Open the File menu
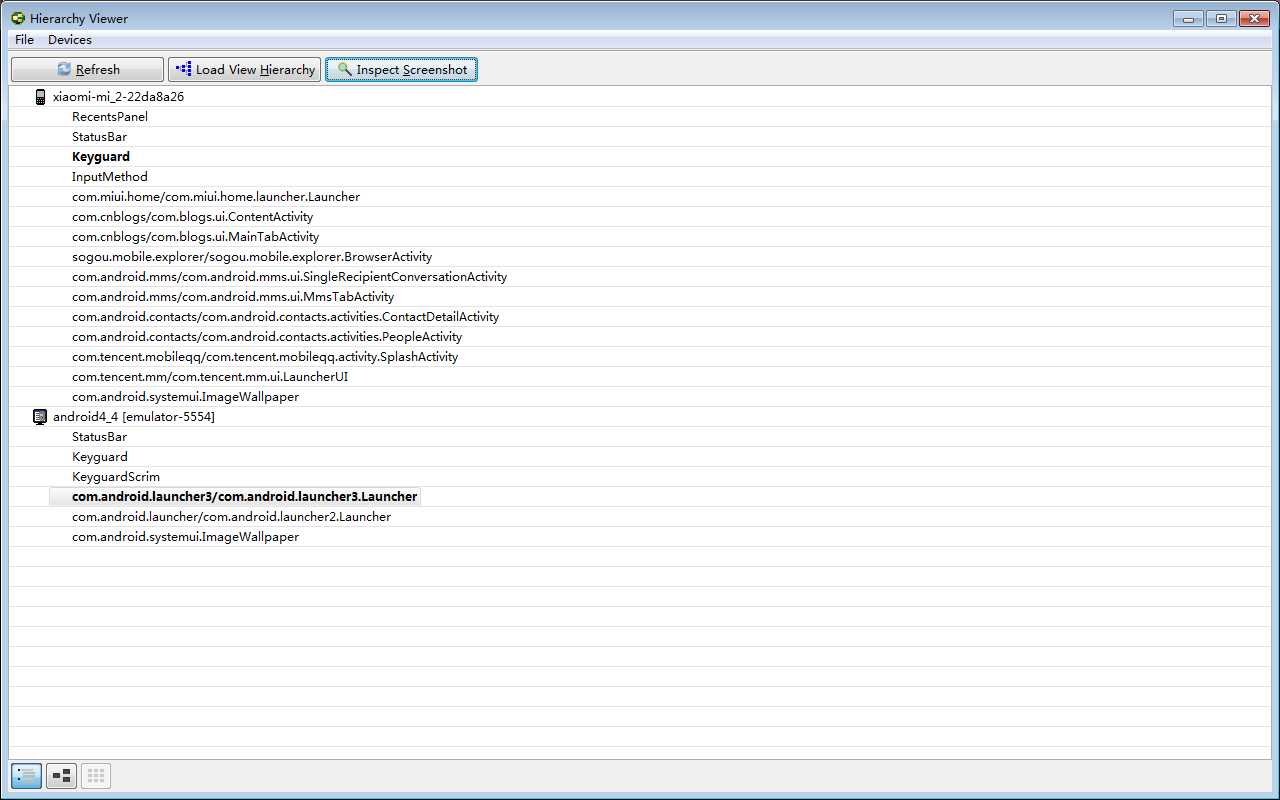Image resolution: width=1280 pixels, height=800 pixels. click(x=25, y=40)
